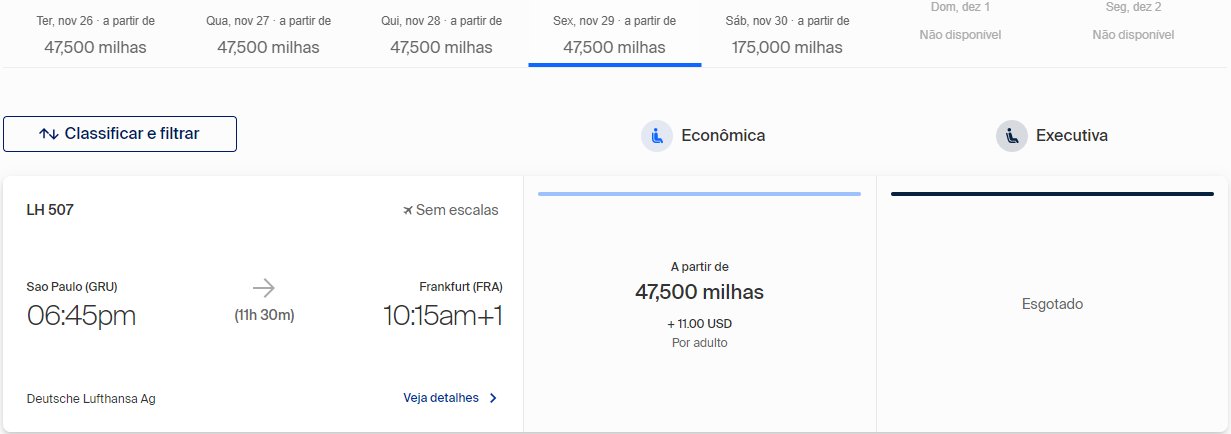Screen dimensions: 1231x434
Task: Click the Sem escalas airplane icon
Action: click(x=407, y=210)
